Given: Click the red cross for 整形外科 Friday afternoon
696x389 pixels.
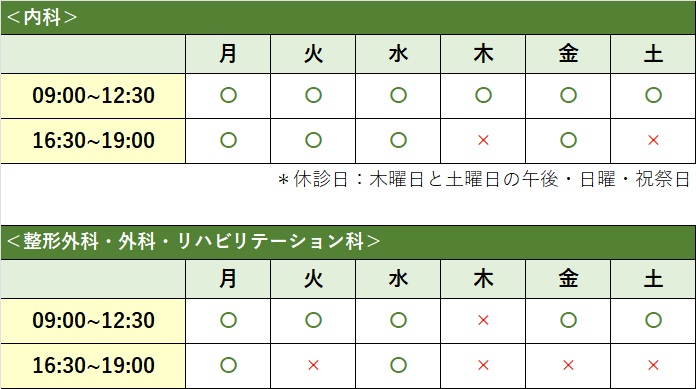Looking at the screenshot, I should click(568, 365).
